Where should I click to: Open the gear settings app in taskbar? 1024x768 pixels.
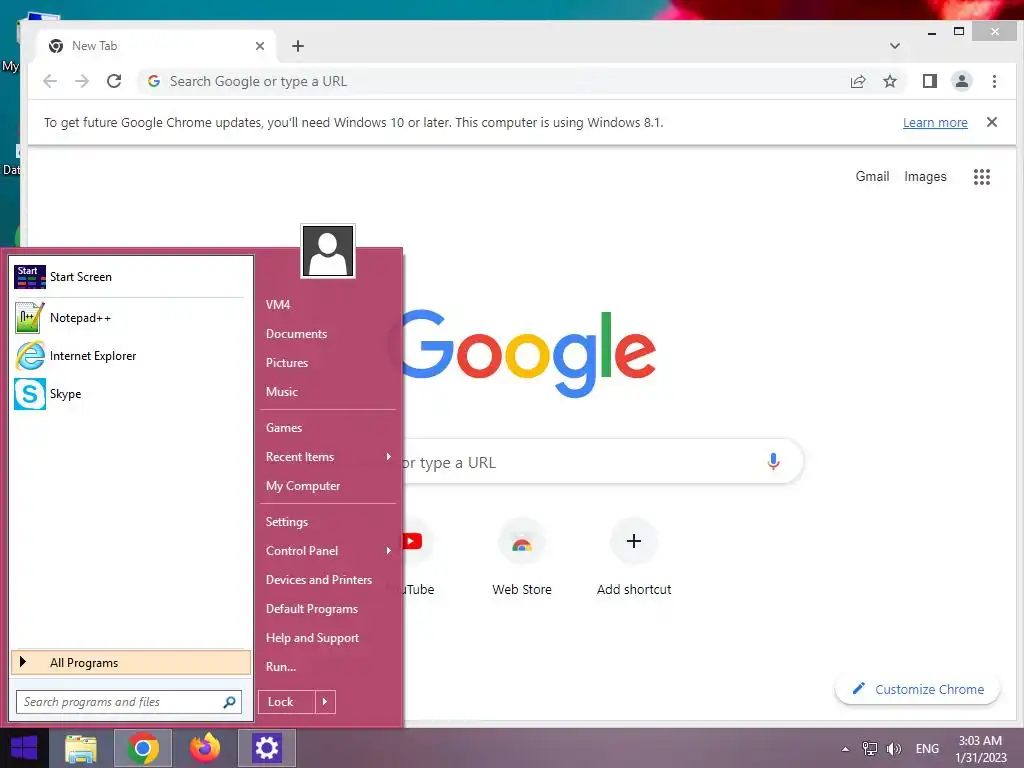click(266, 748)
